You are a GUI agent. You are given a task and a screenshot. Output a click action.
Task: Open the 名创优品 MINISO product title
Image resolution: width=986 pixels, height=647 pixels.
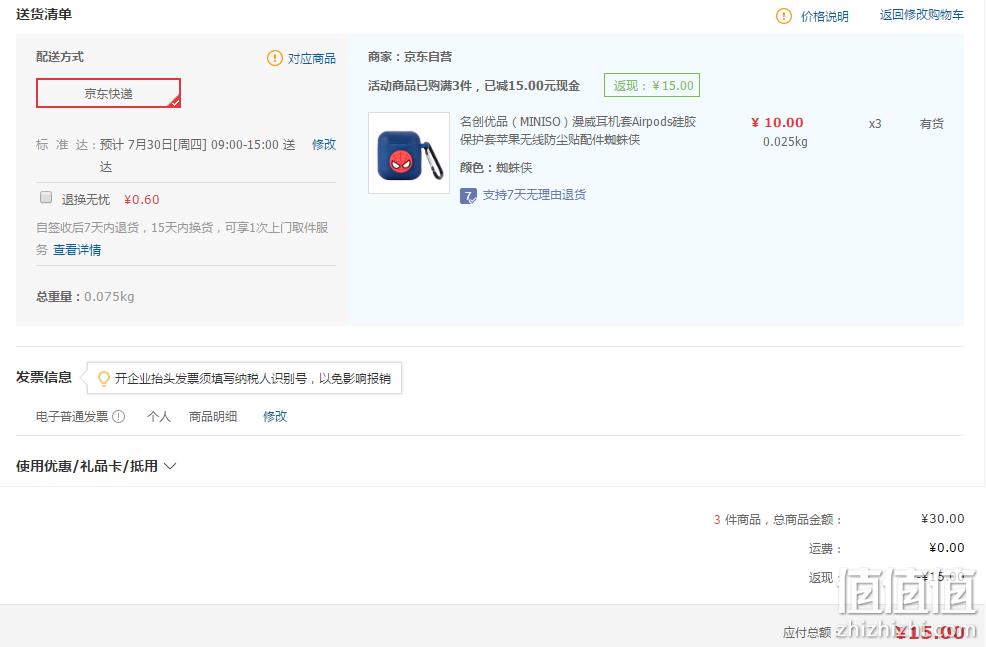click(x=578, y=130)
